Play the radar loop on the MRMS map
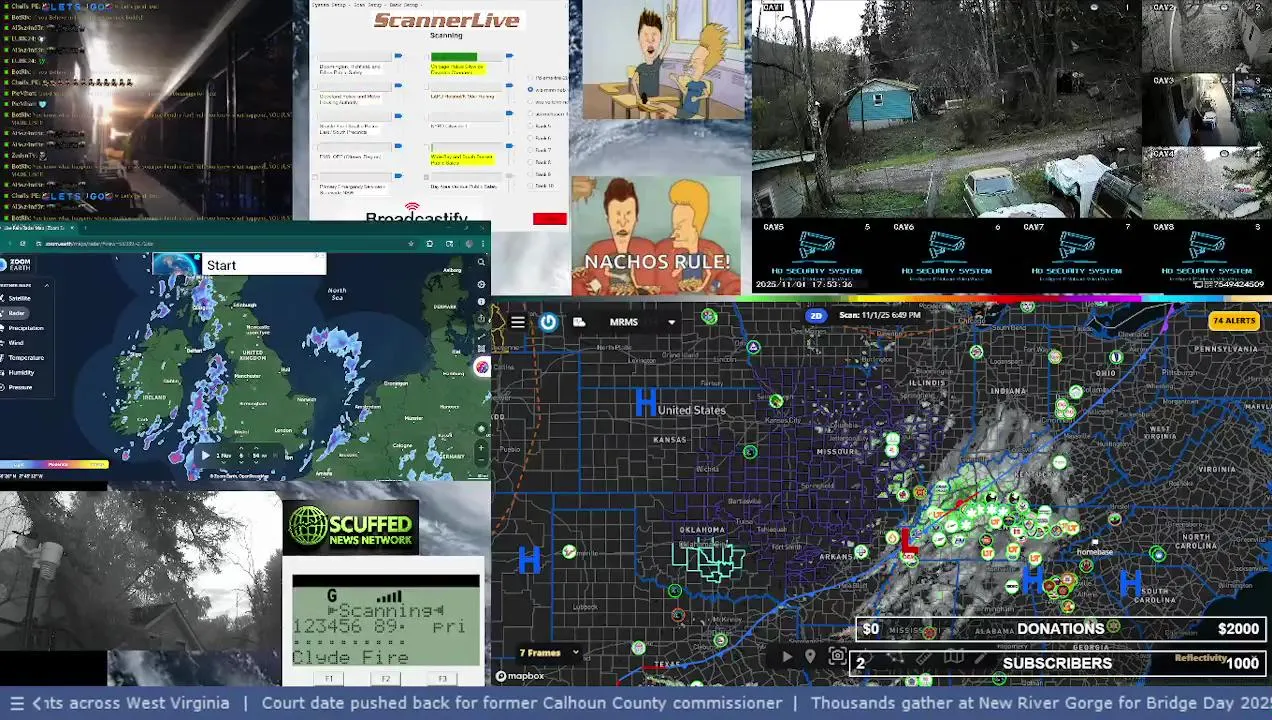This screenshot has width=1272, height=720. [x=787, y=657]
